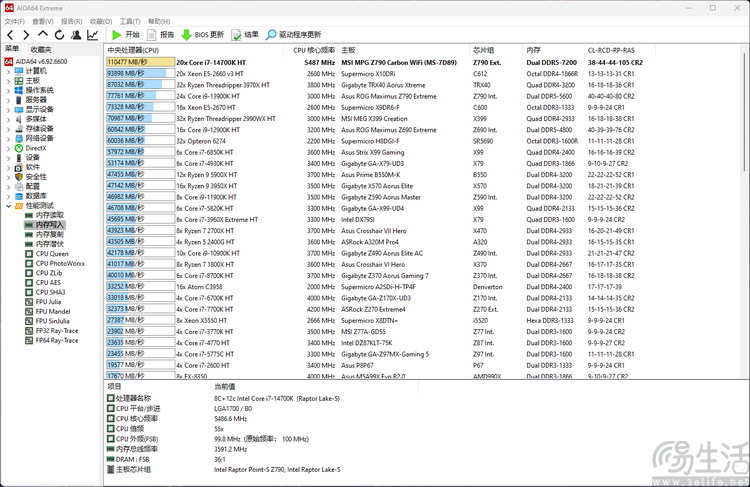Click 驱动程序更新 driver update button
This screenshot has height=487, width=750.
(x=294, y=34)
